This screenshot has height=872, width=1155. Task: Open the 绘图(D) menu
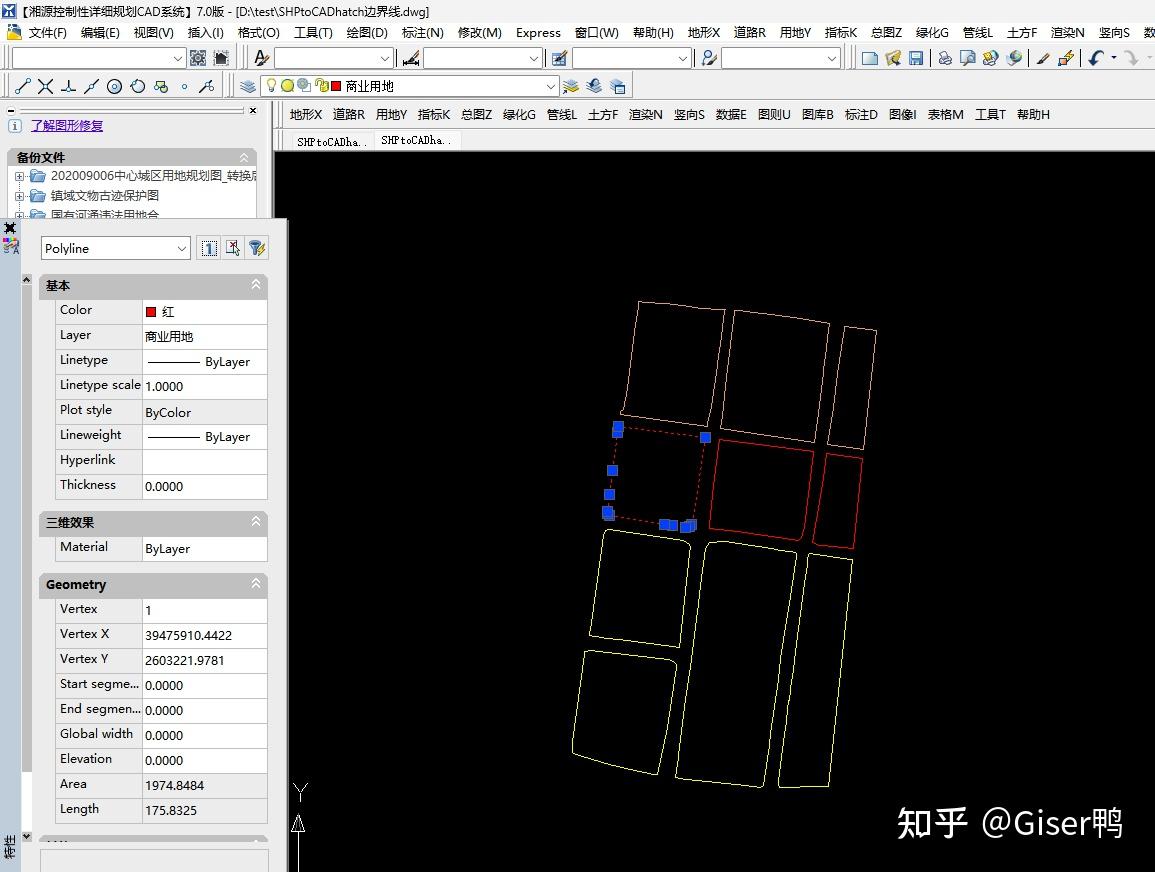tap(366, 33)
